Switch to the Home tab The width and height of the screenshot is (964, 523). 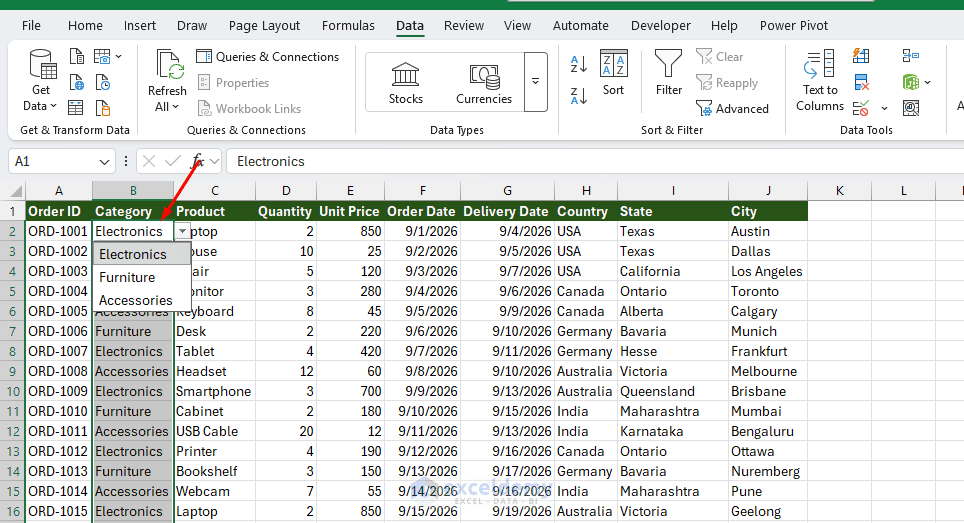[x=85, y=26]
